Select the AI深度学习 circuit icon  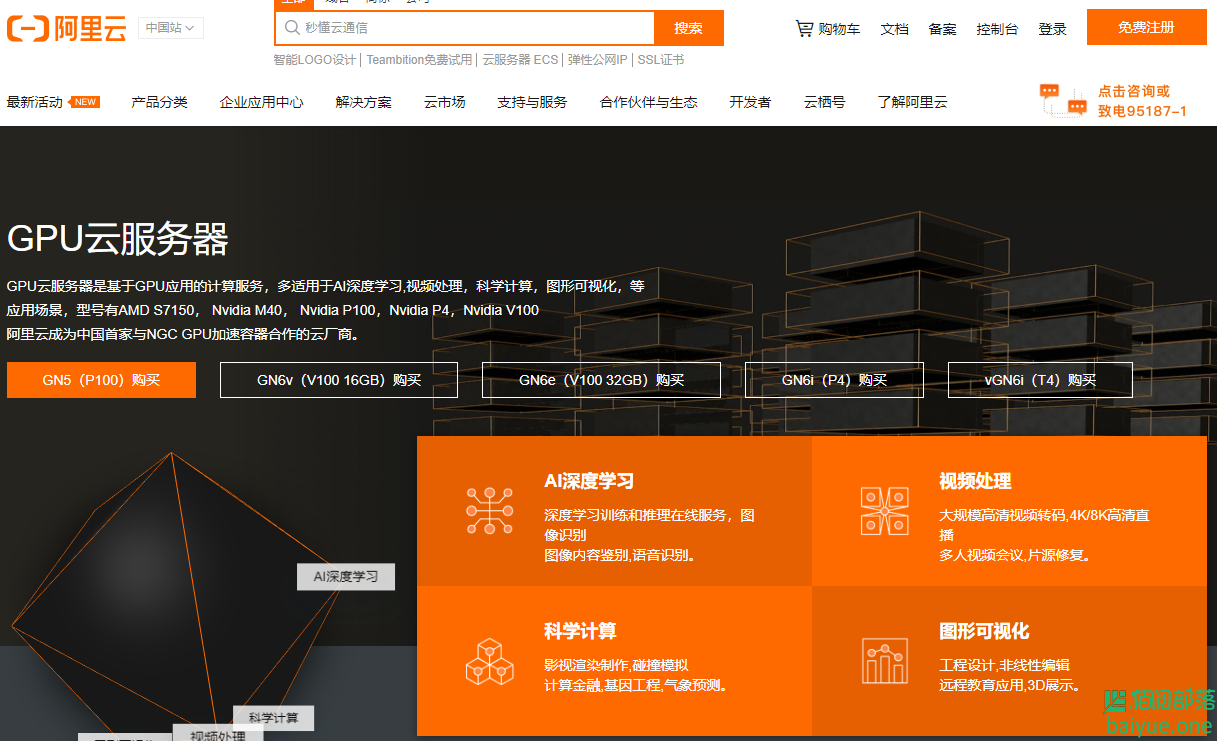coord(490,509)
